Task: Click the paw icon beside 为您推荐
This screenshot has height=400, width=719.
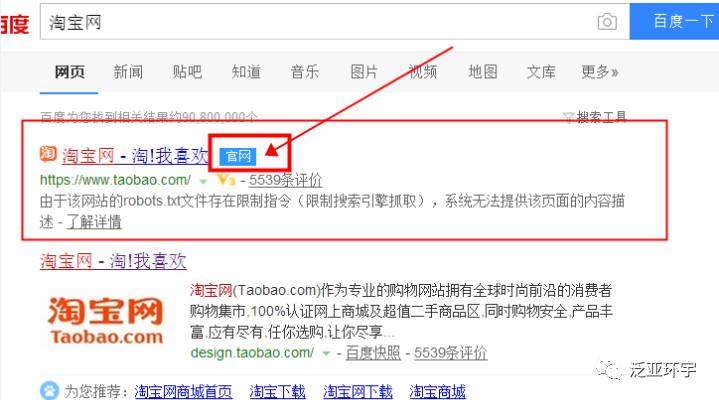Action: click(49, 391)
